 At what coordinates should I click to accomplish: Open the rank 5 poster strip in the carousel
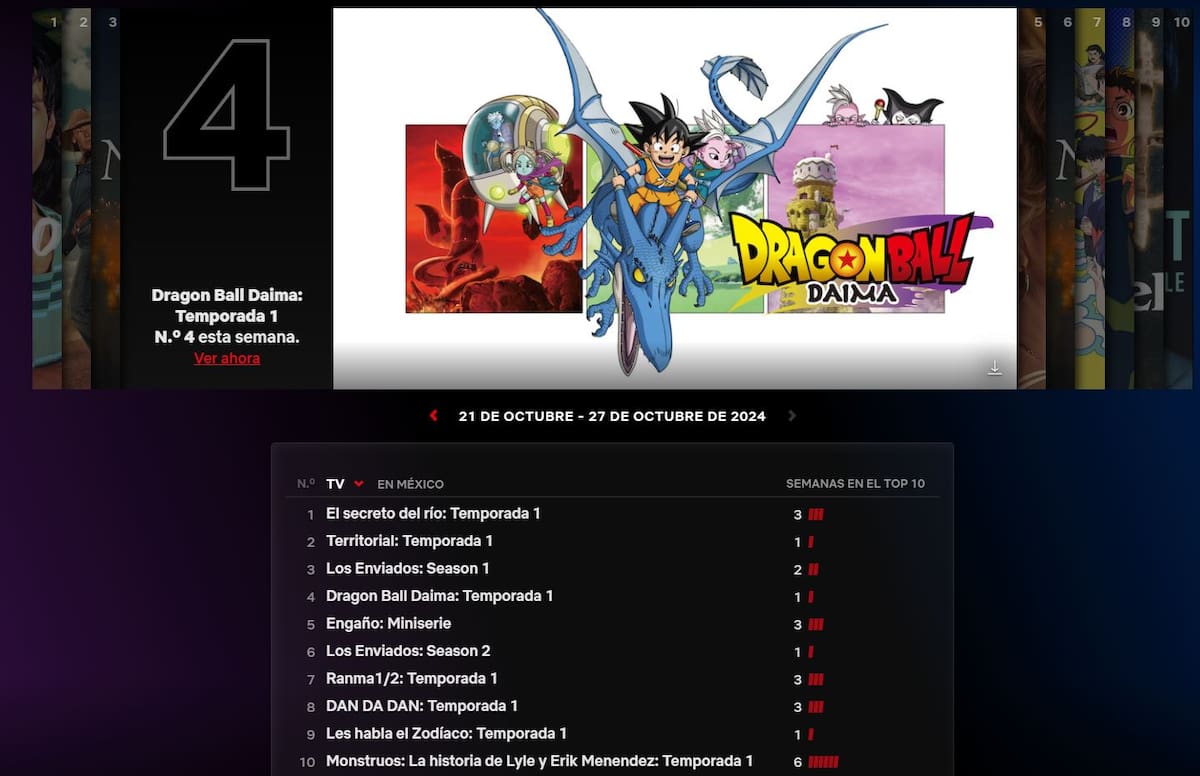click(x=1032, y=199)
